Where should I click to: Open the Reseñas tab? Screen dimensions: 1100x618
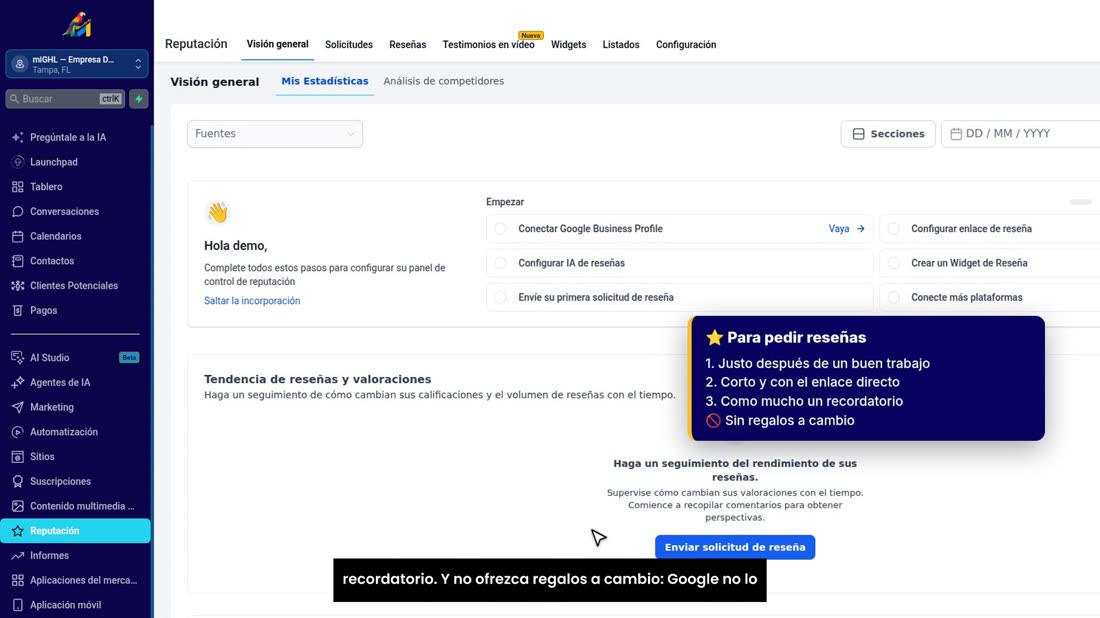tap(408, 45)
